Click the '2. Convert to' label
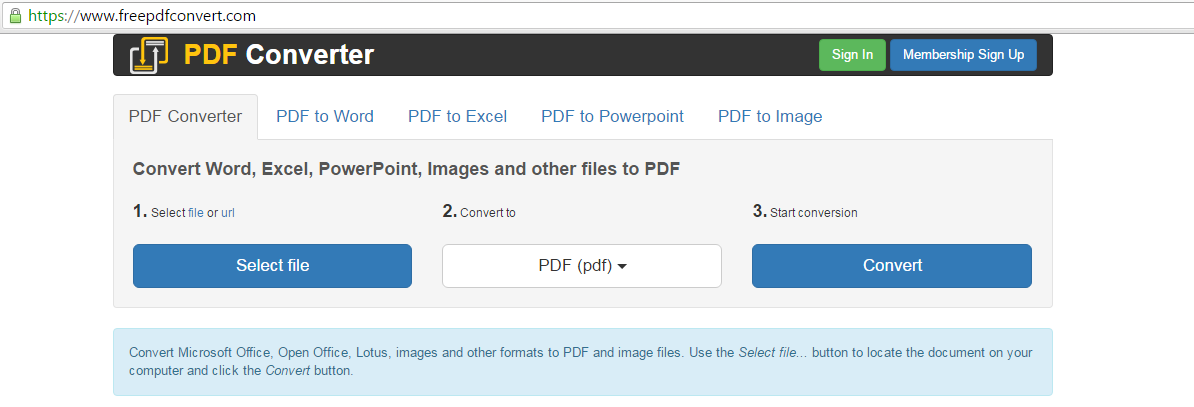This screenshot has width=1194, height=407. [x=479, y=213]
